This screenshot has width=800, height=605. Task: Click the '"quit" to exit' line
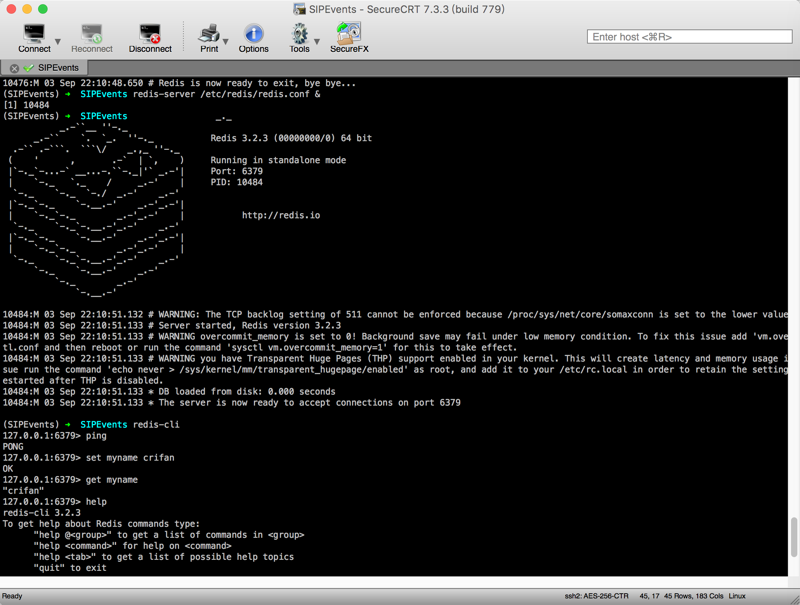[x=70, y=568]
